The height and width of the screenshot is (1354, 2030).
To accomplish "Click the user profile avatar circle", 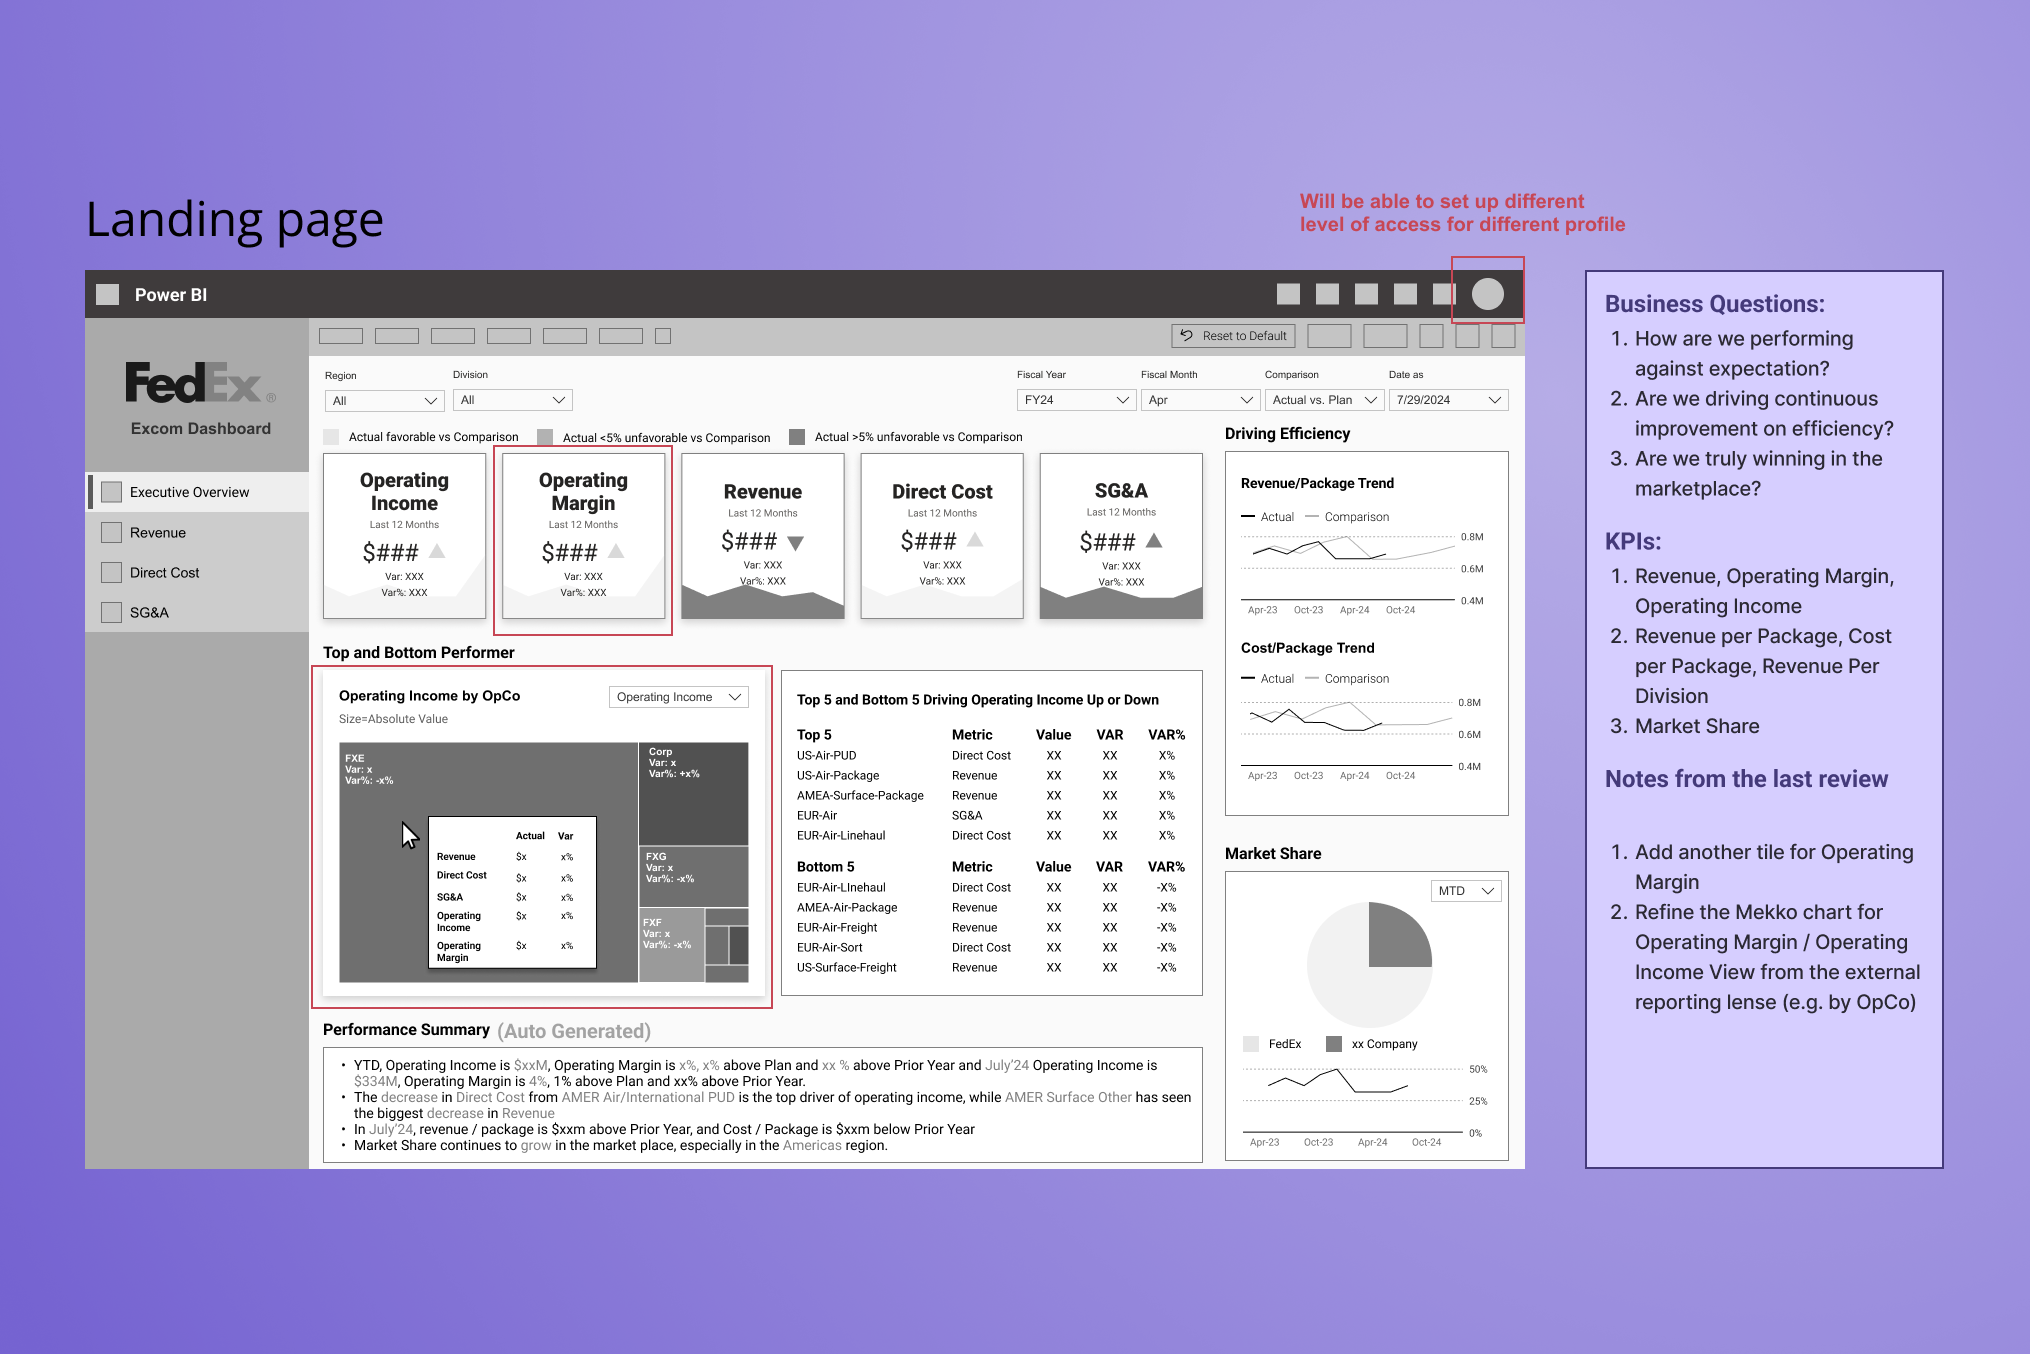I will pos(1487,294).
